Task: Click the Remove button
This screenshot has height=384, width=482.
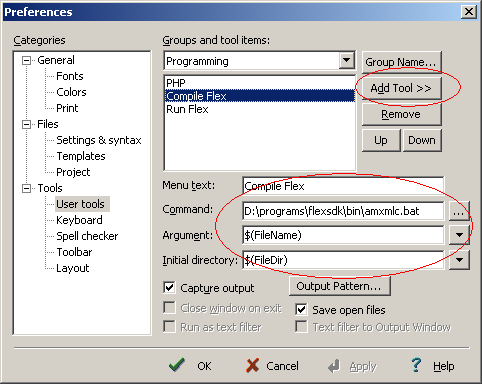Action: point(401,114)
